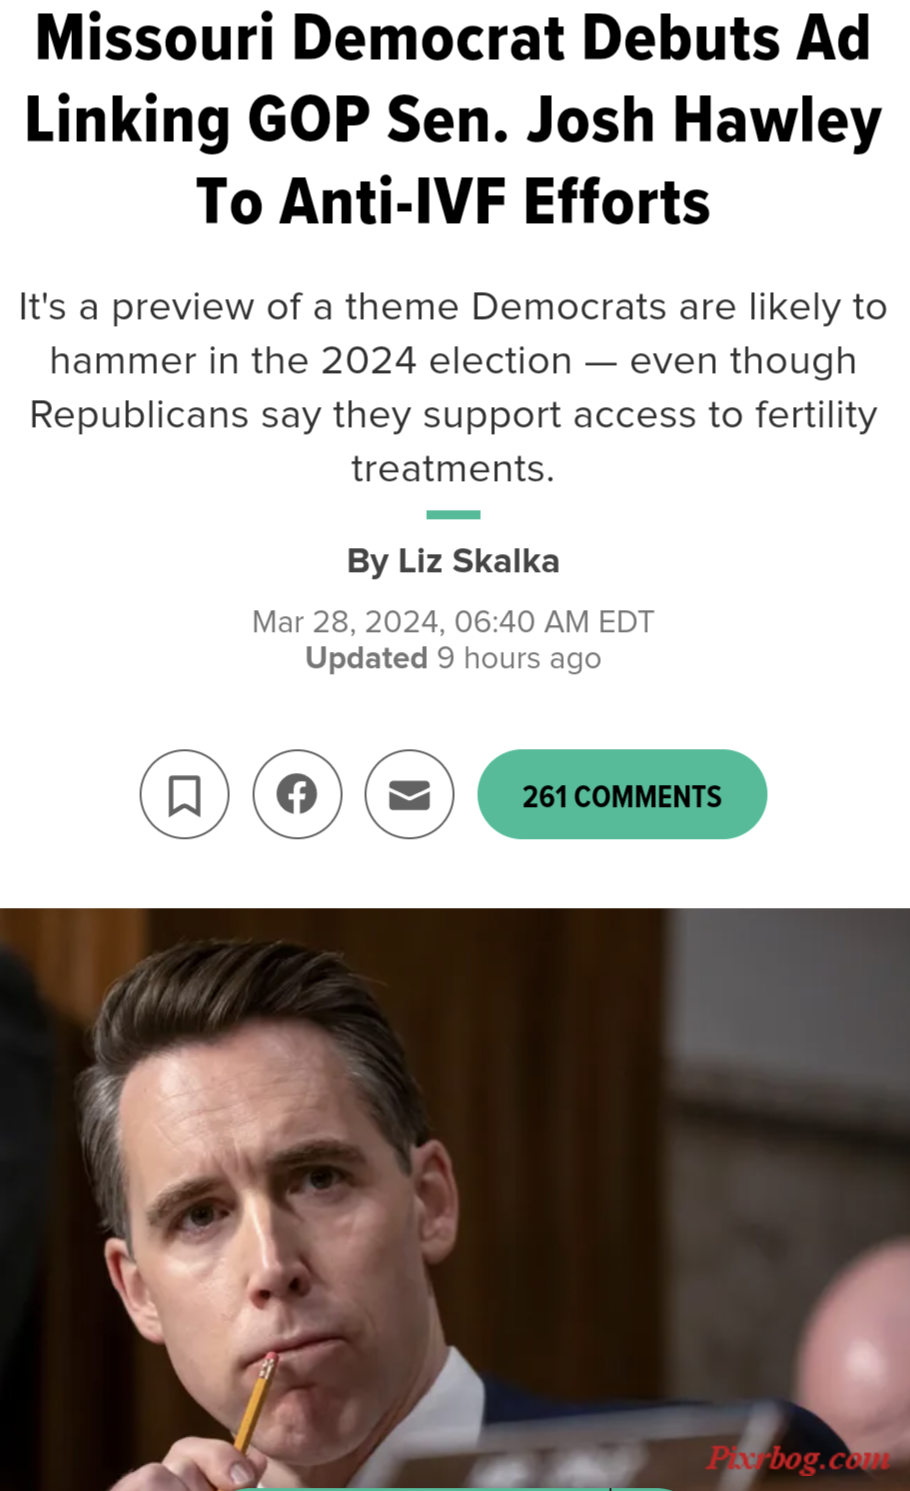Click the "Updated 9 hours ago" text
The width and height of the screenshot is (910, 1491).
tap(453, 658)
